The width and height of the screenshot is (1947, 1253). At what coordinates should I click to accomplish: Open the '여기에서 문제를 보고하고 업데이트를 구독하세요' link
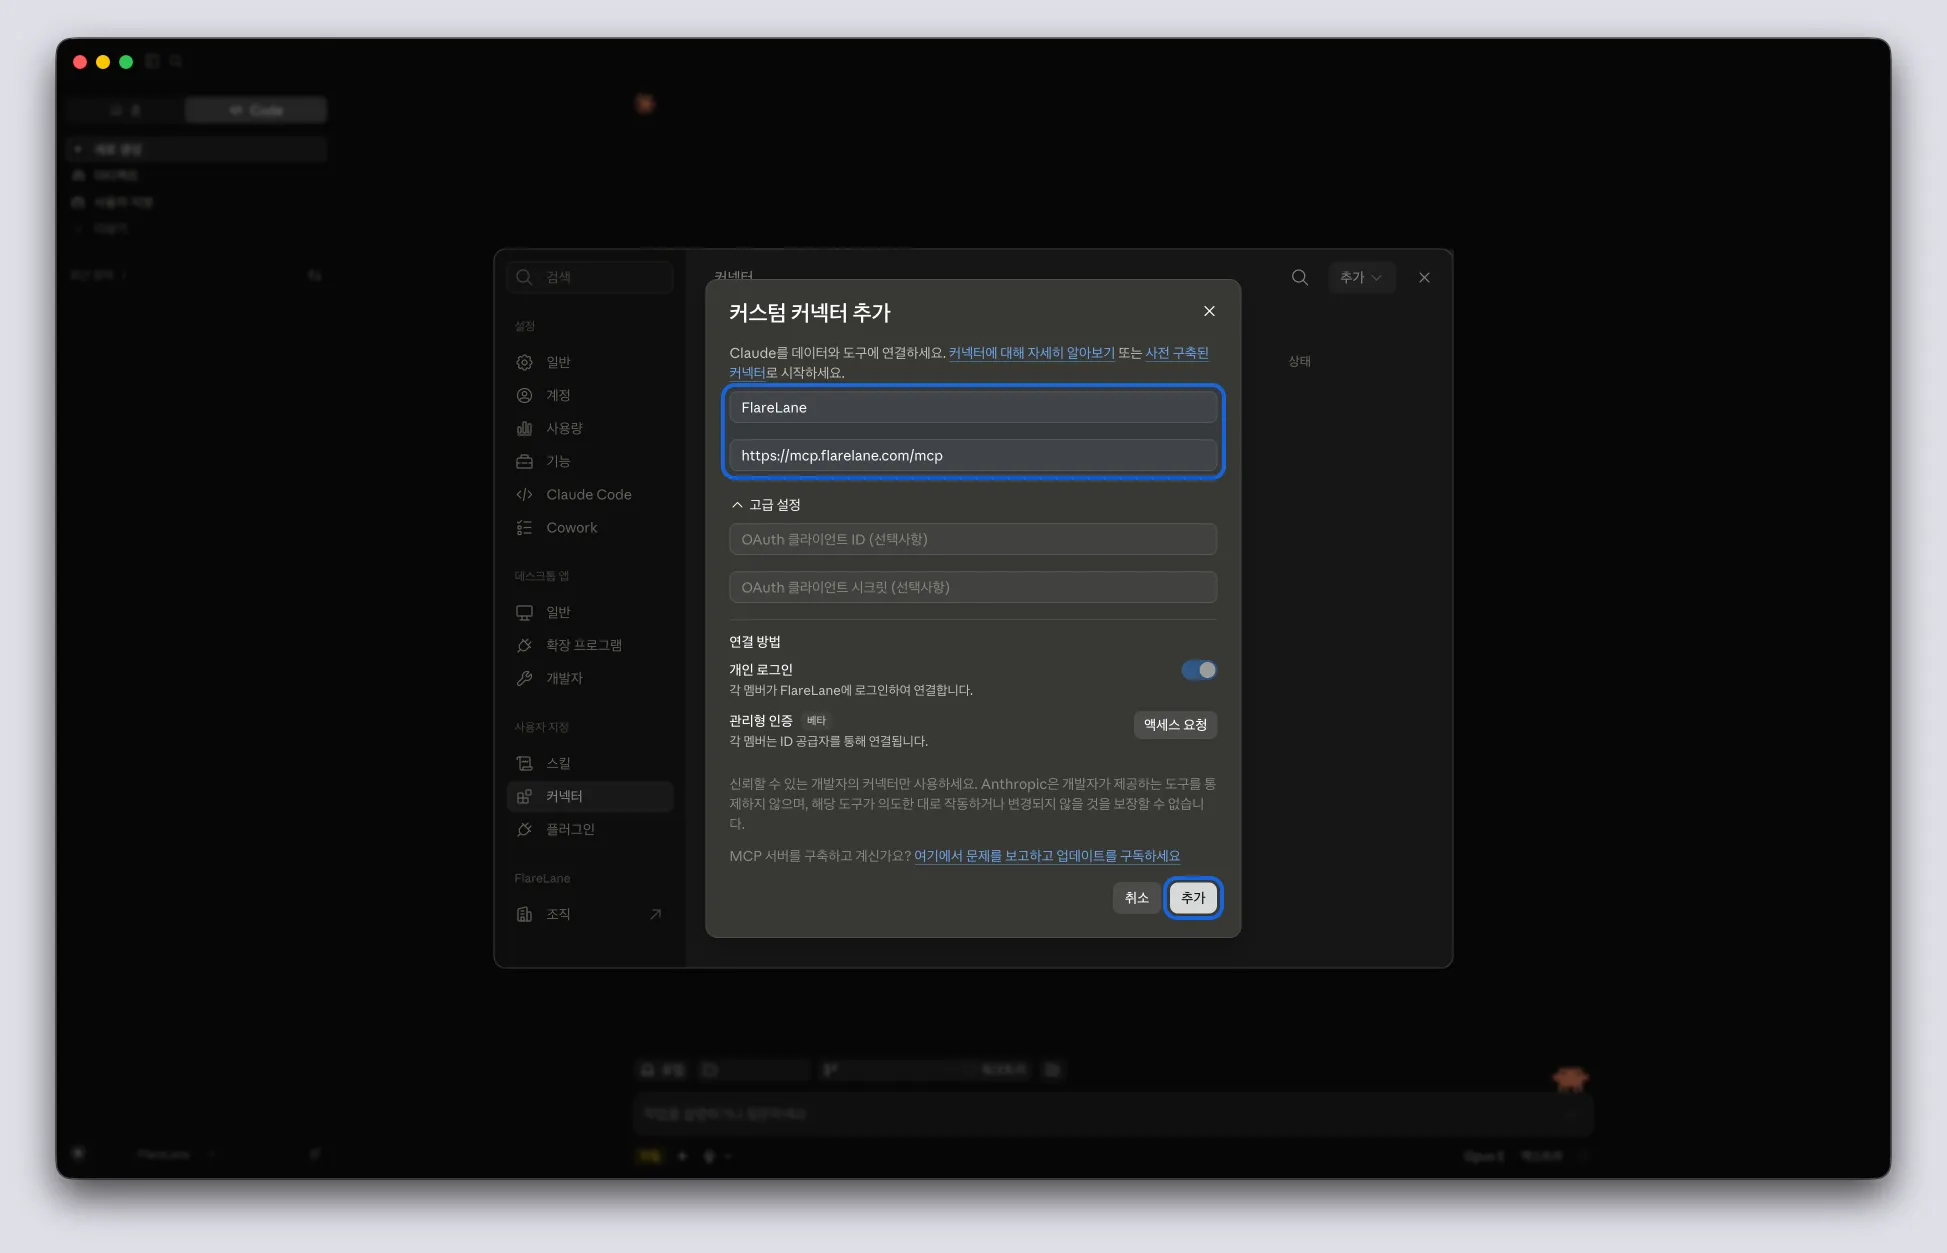click(x=1047, y=856)
